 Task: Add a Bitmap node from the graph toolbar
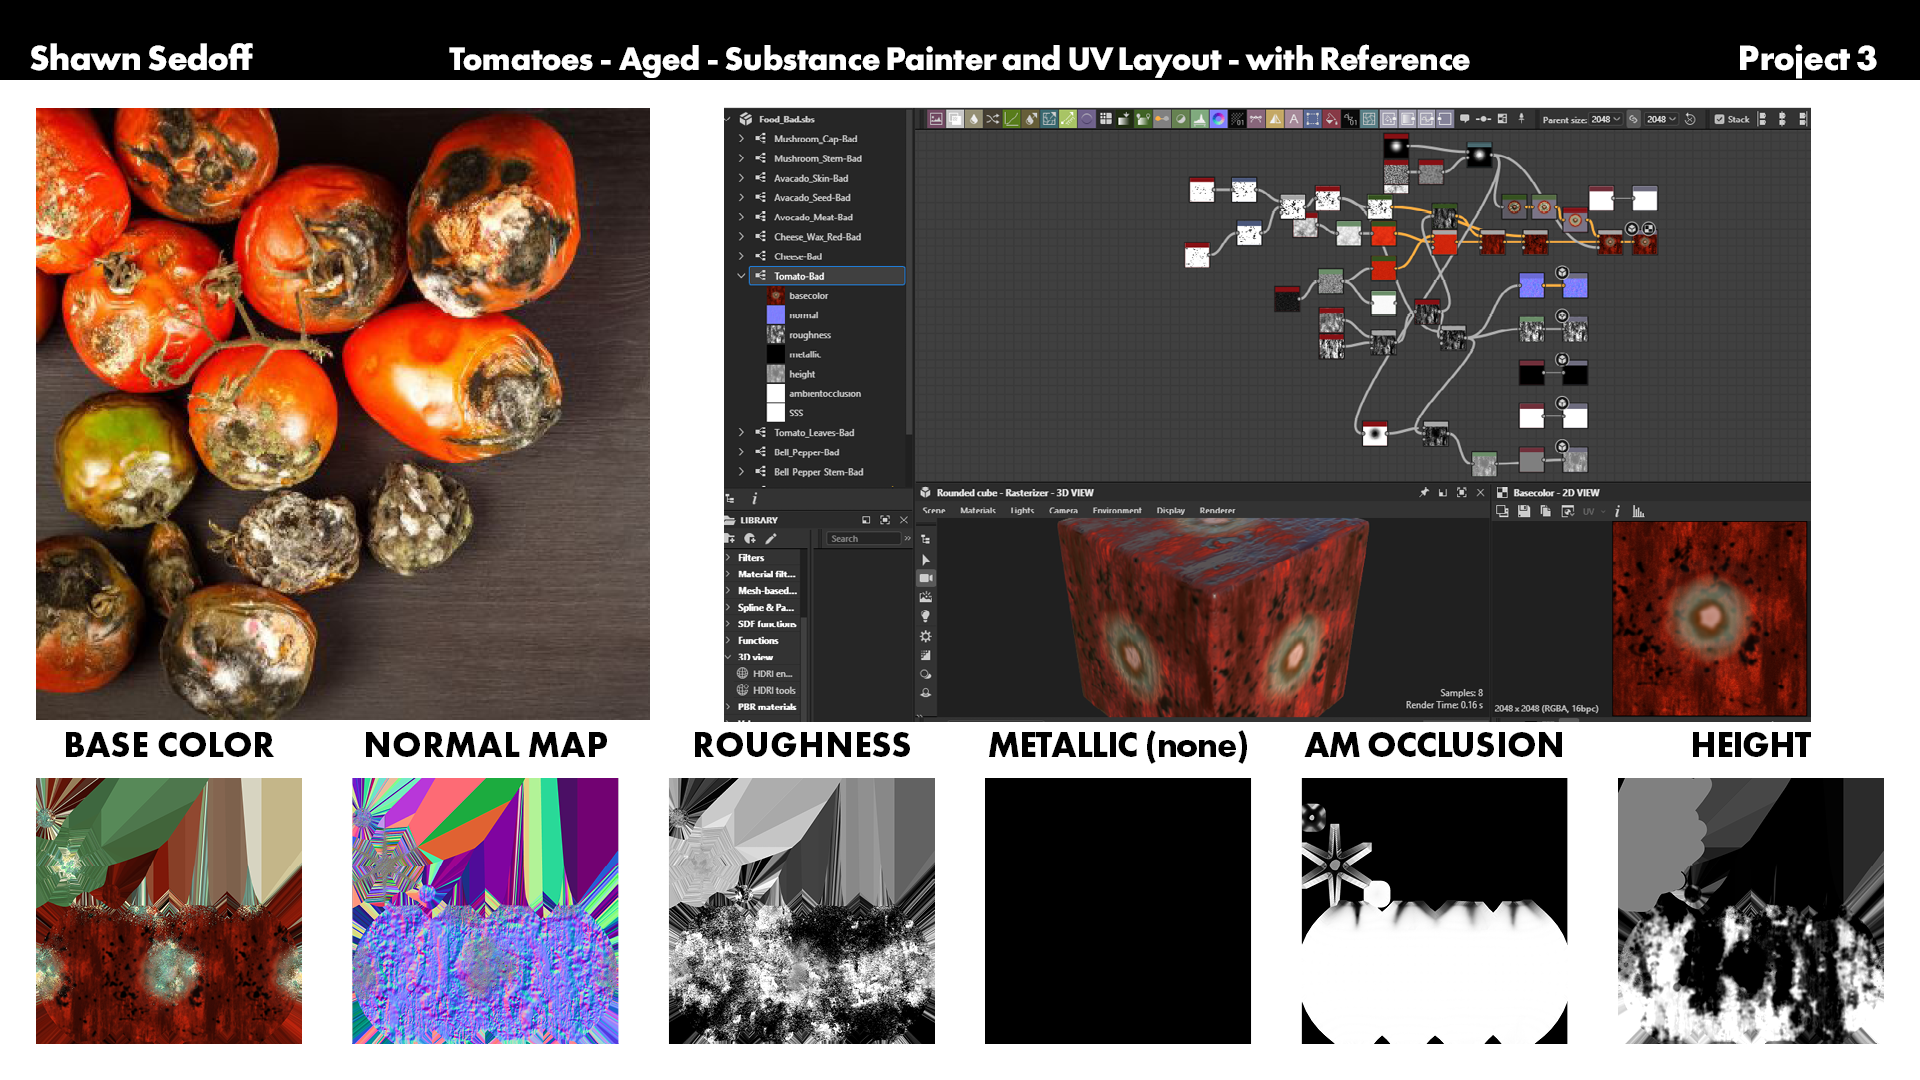[936, 119]
